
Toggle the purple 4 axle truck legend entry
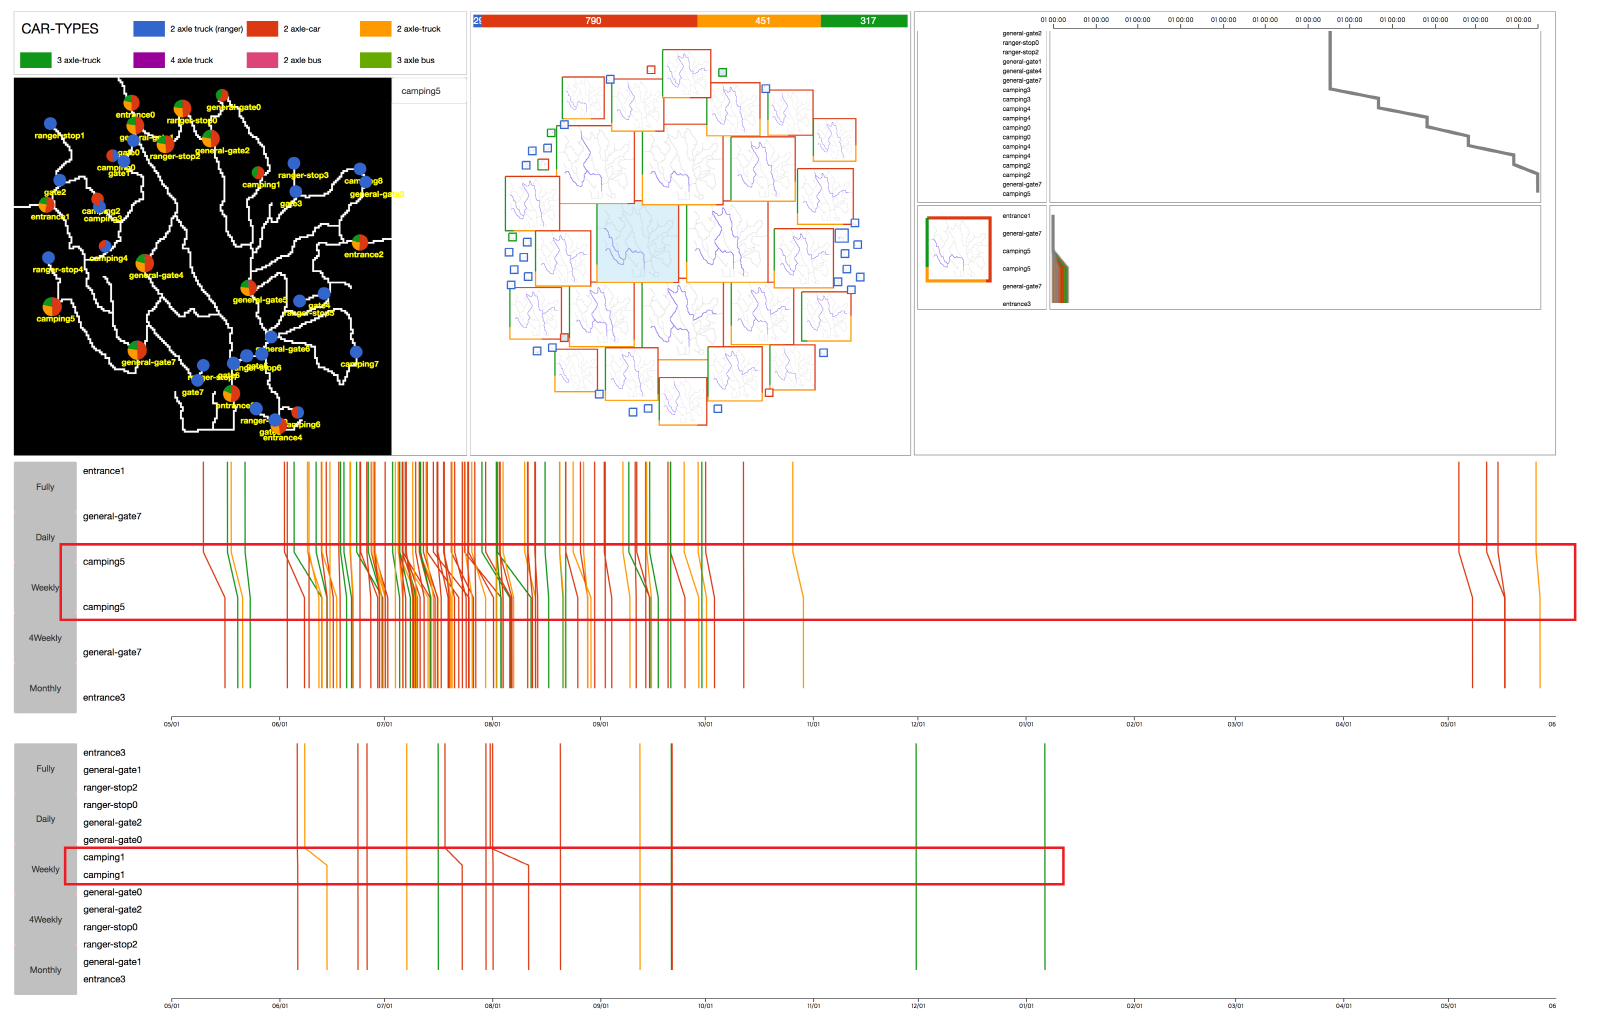tap(149, 60)
